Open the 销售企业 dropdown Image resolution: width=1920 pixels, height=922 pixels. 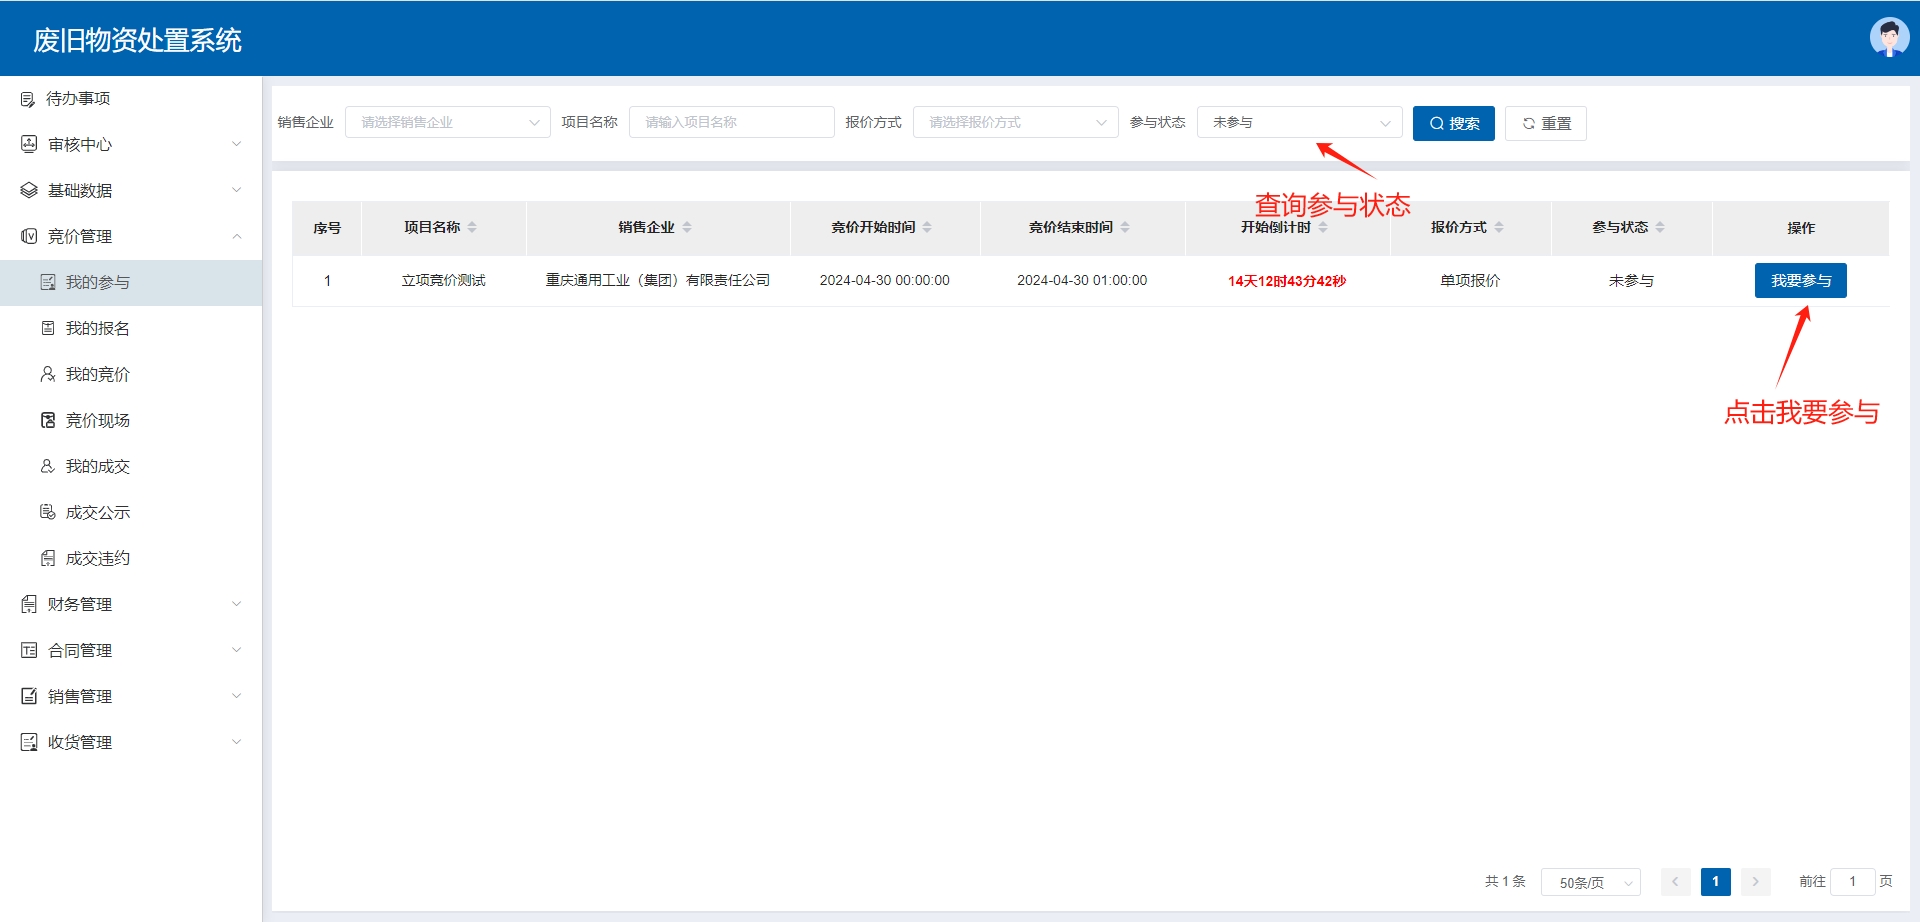coord(447,122)
